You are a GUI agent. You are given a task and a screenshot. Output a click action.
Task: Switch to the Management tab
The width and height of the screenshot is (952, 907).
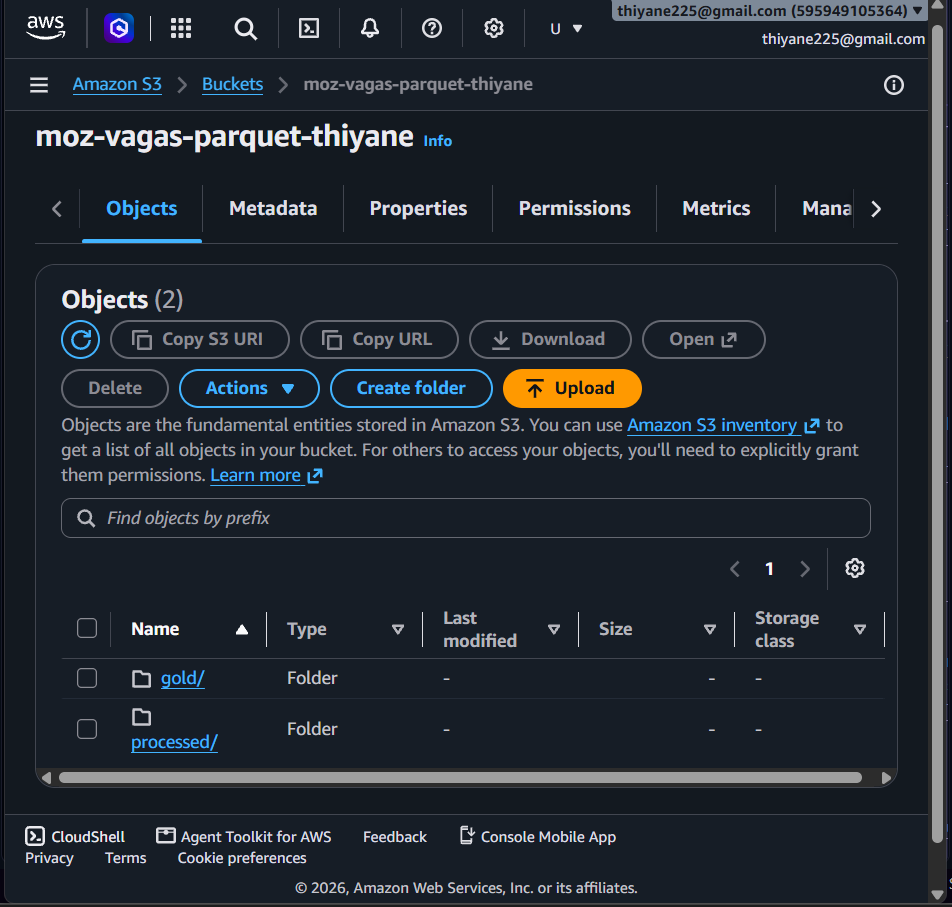tap(827, 209)
